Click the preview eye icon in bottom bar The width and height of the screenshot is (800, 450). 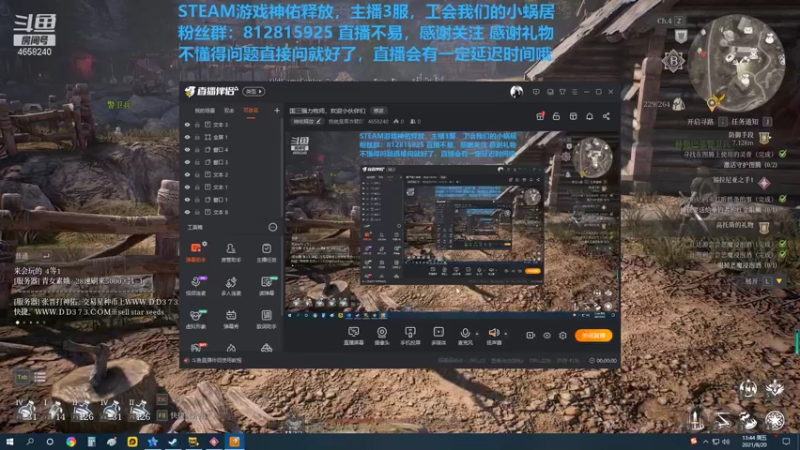(546, 335)
